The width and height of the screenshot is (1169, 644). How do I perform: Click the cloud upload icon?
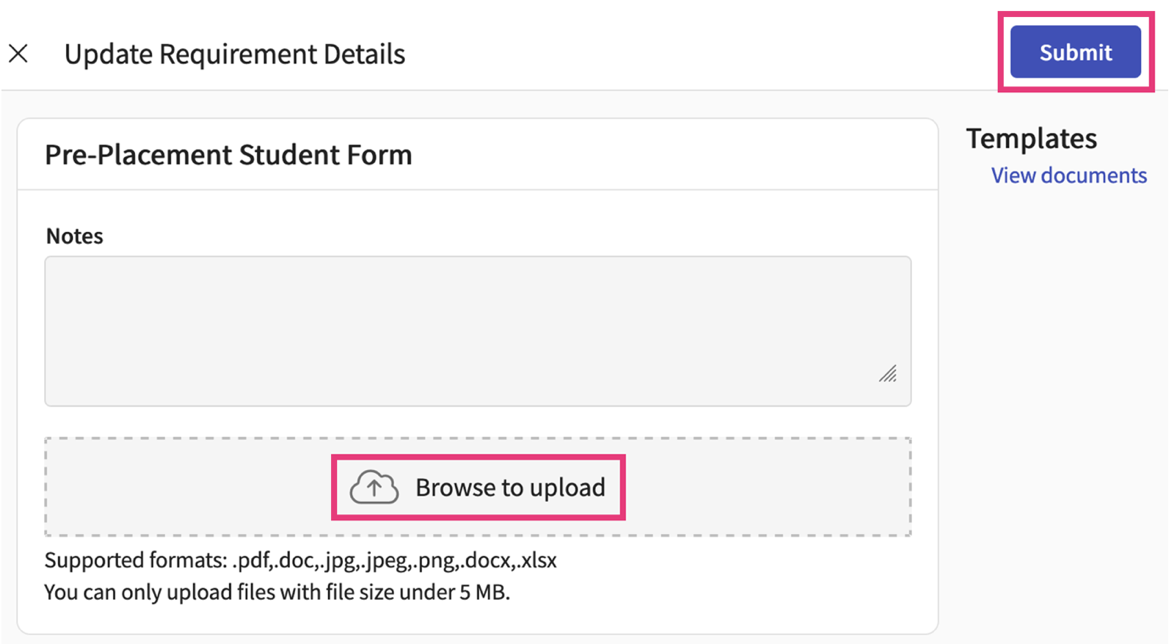tap(374, 488)
